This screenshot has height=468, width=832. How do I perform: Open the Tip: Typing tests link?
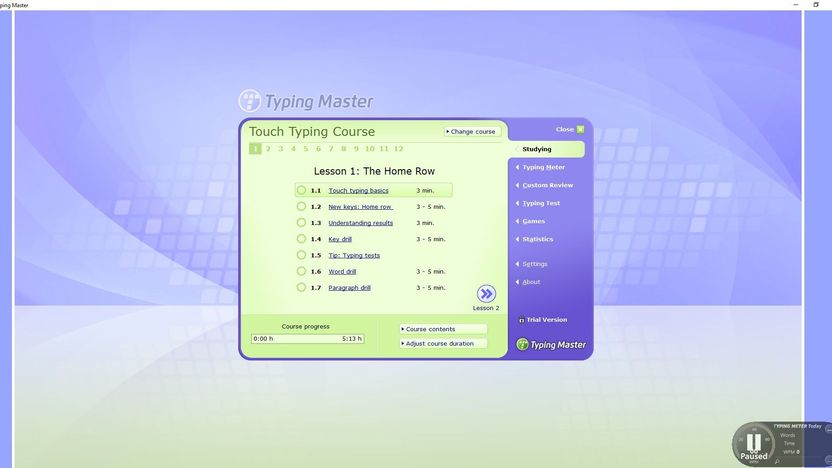[x=354, y=255]
